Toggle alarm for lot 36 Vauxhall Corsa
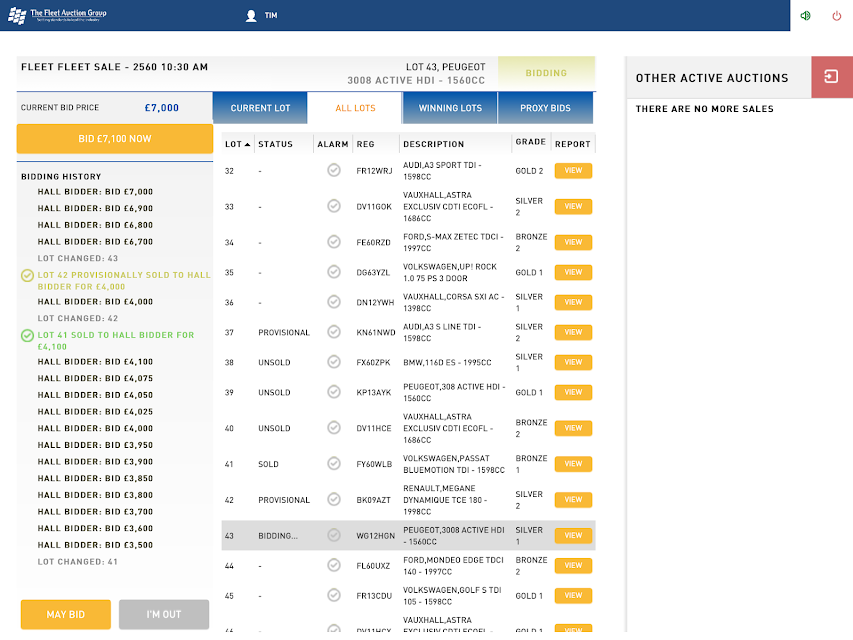This screenshot has height=640, width=853. [334, 301]
